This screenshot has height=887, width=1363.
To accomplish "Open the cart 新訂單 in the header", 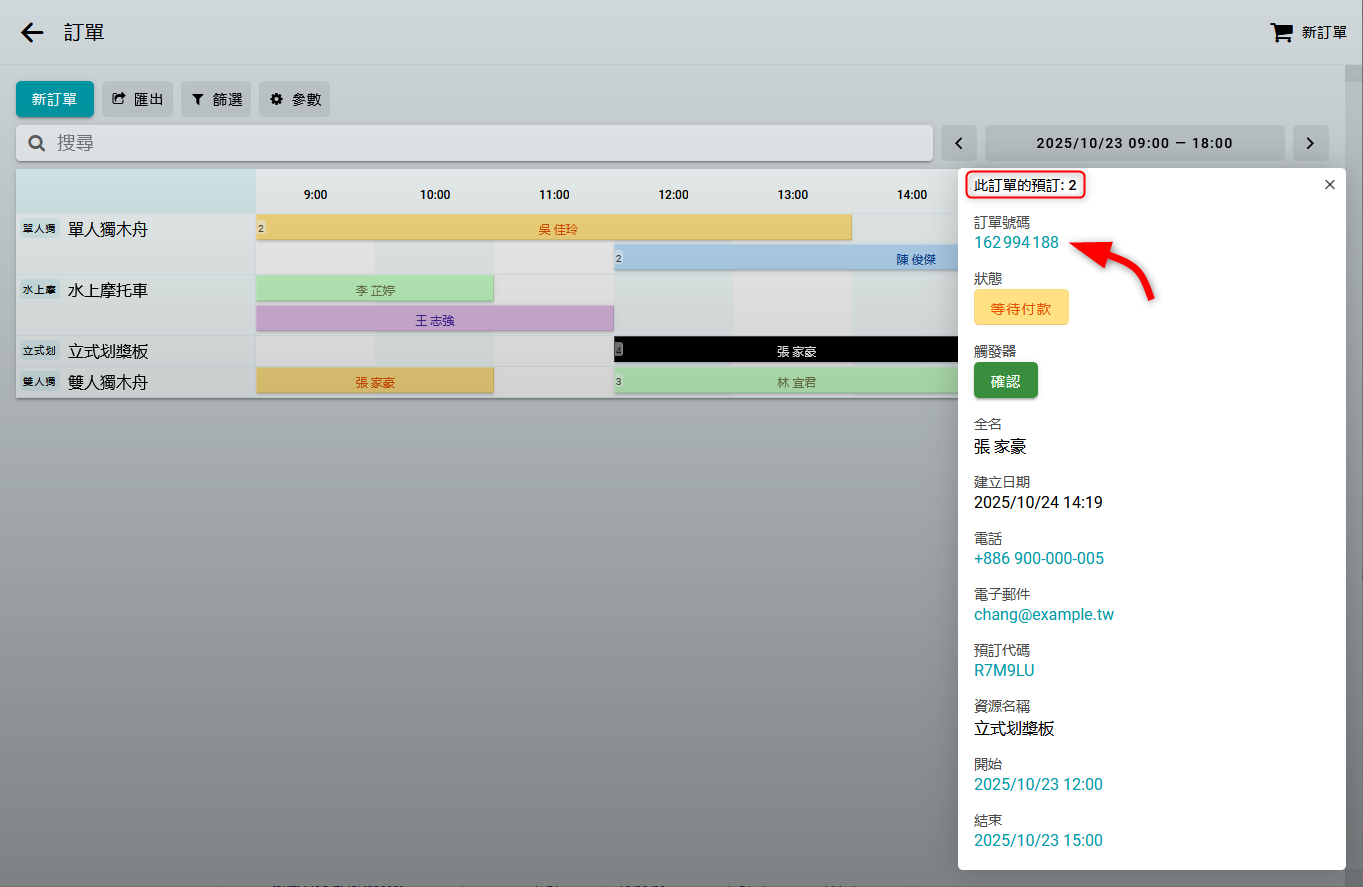I will click(x=1308, y=33).
